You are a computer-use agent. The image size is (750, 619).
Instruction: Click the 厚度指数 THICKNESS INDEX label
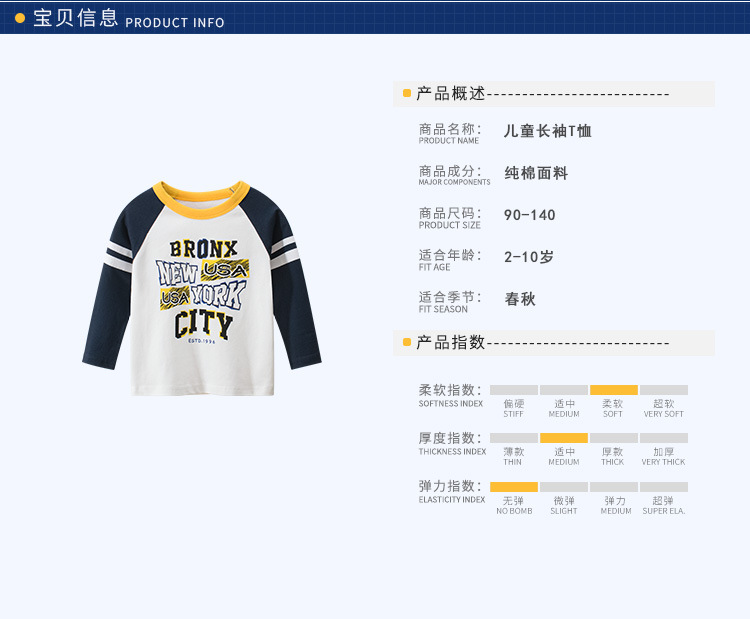click(452, 443)
